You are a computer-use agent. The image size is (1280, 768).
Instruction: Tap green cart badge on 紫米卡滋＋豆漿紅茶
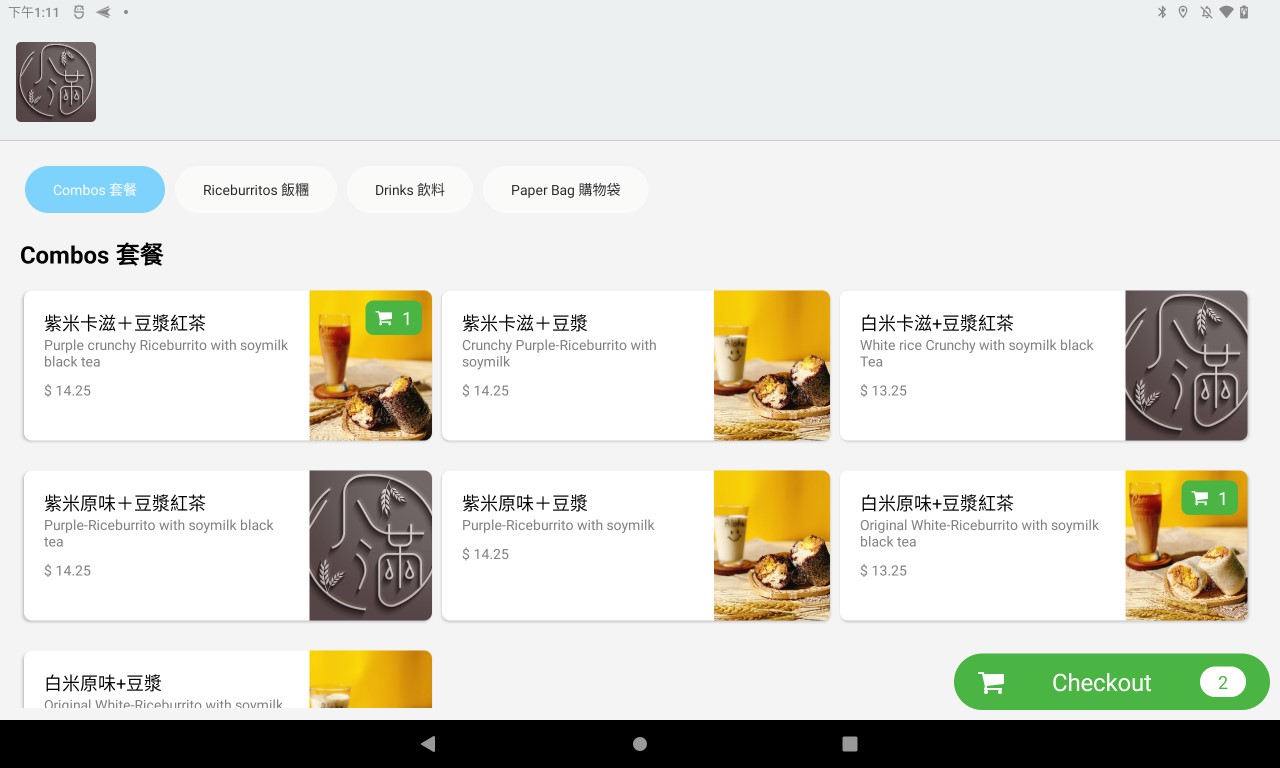(394, 318)
